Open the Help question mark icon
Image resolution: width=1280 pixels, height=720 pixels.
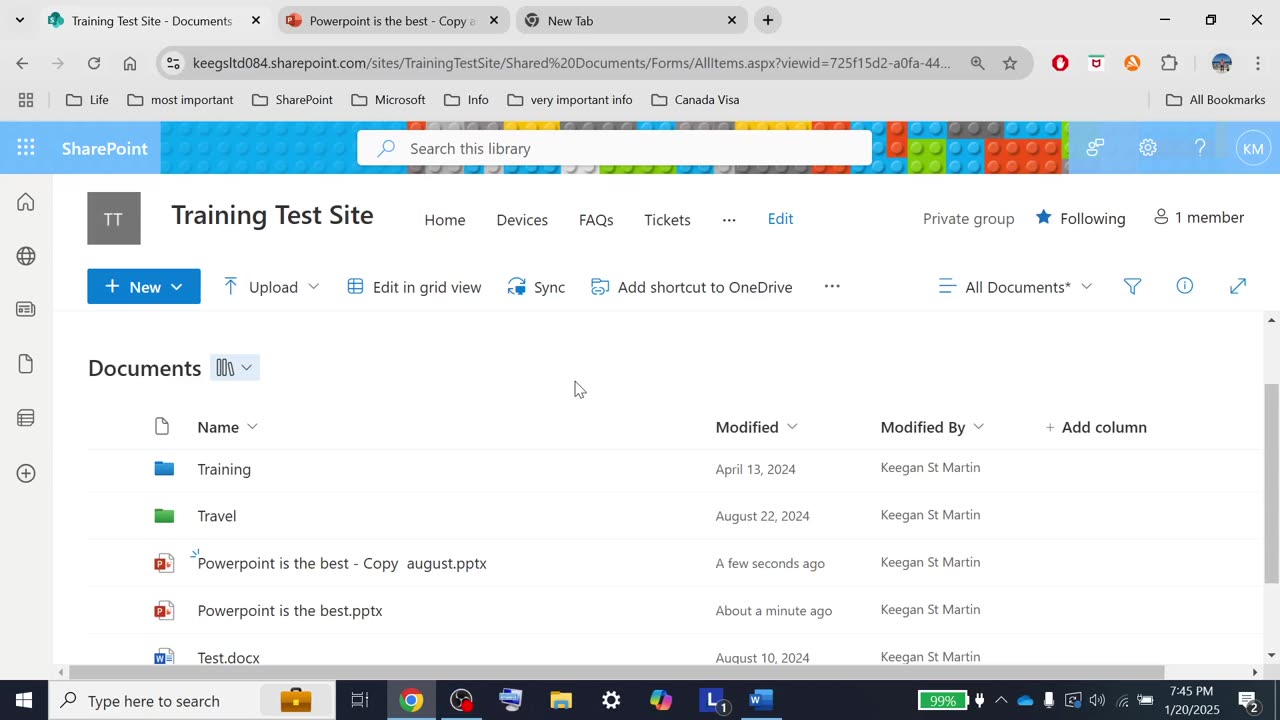[1200, 148]
